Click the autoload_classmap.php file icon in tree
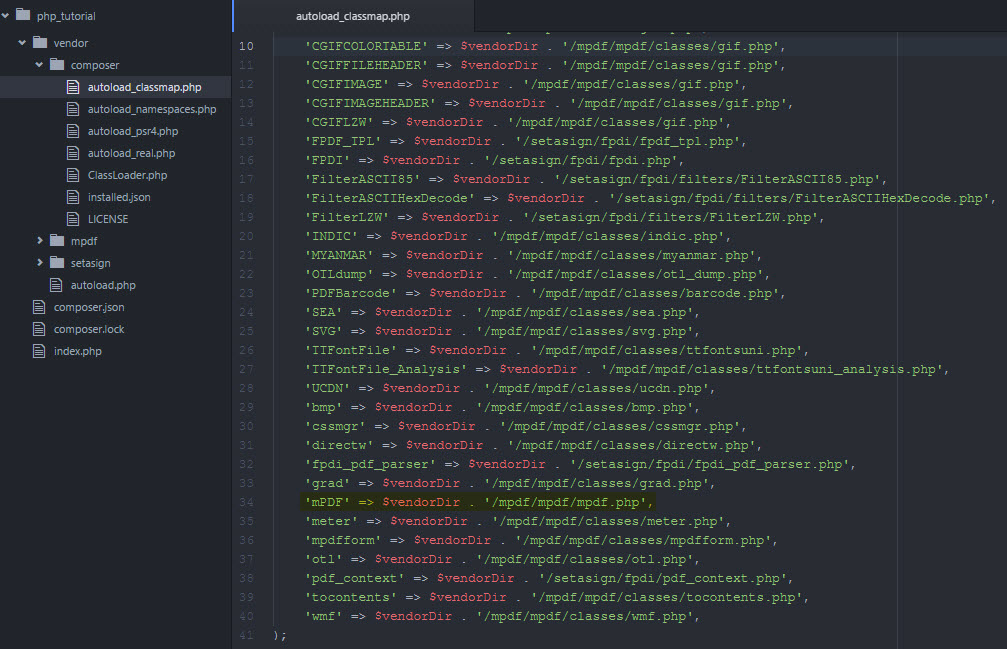 [73, 87]
